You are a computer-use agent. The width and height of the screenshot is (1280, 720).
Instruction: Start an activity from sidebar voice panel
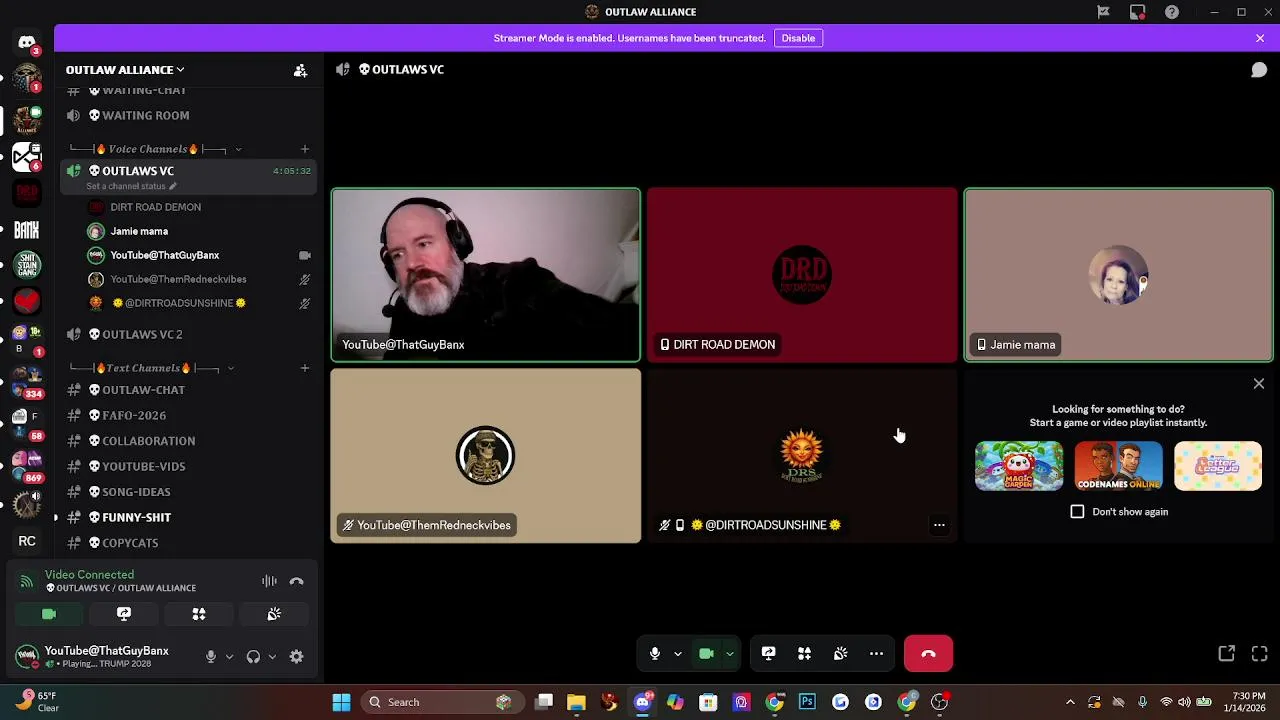pyautogui.click(x=199, y=614)
